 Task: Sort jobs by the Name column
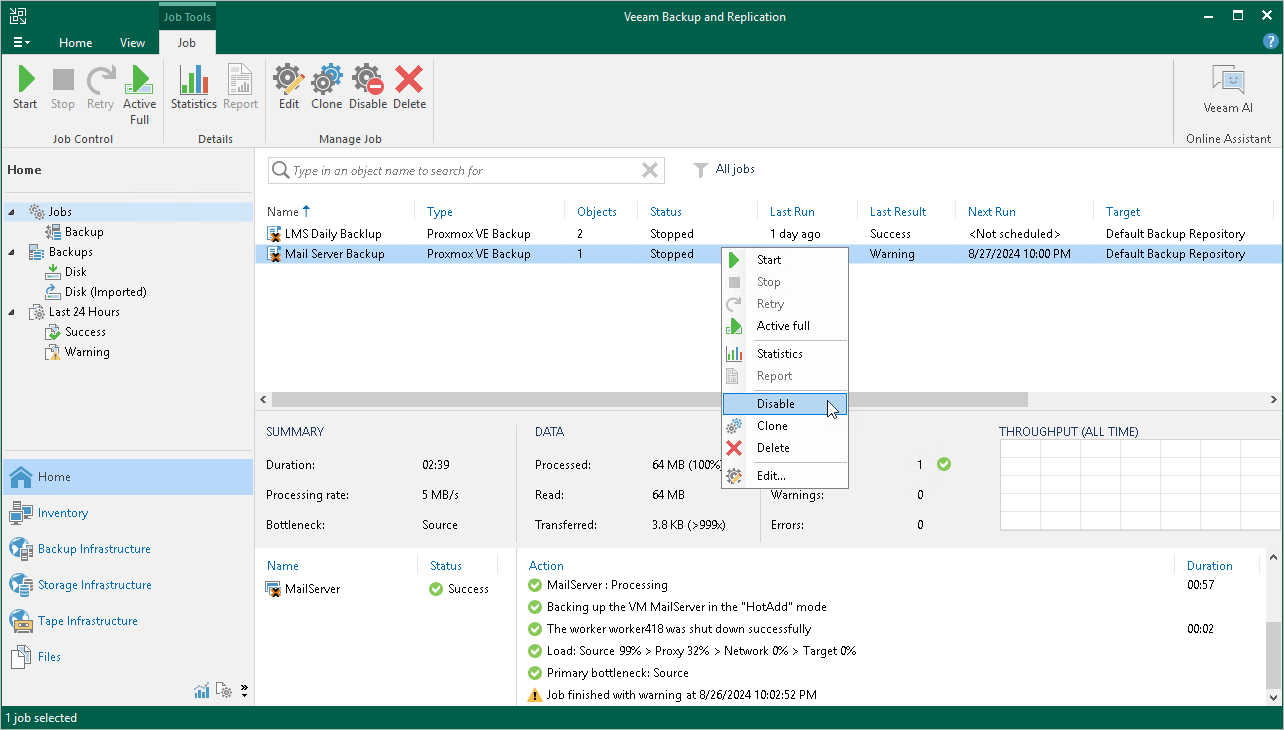point(283,212)
